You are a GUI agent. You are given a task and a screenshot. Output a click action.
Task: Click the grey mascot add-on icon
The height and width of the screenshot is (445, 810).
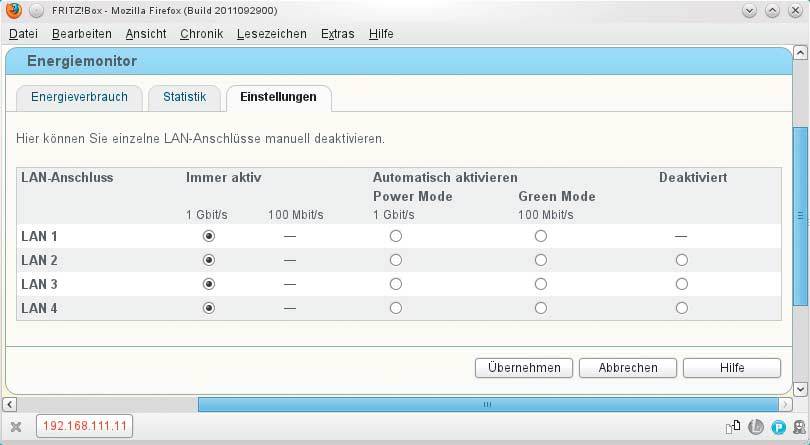(x=800, y=427)
